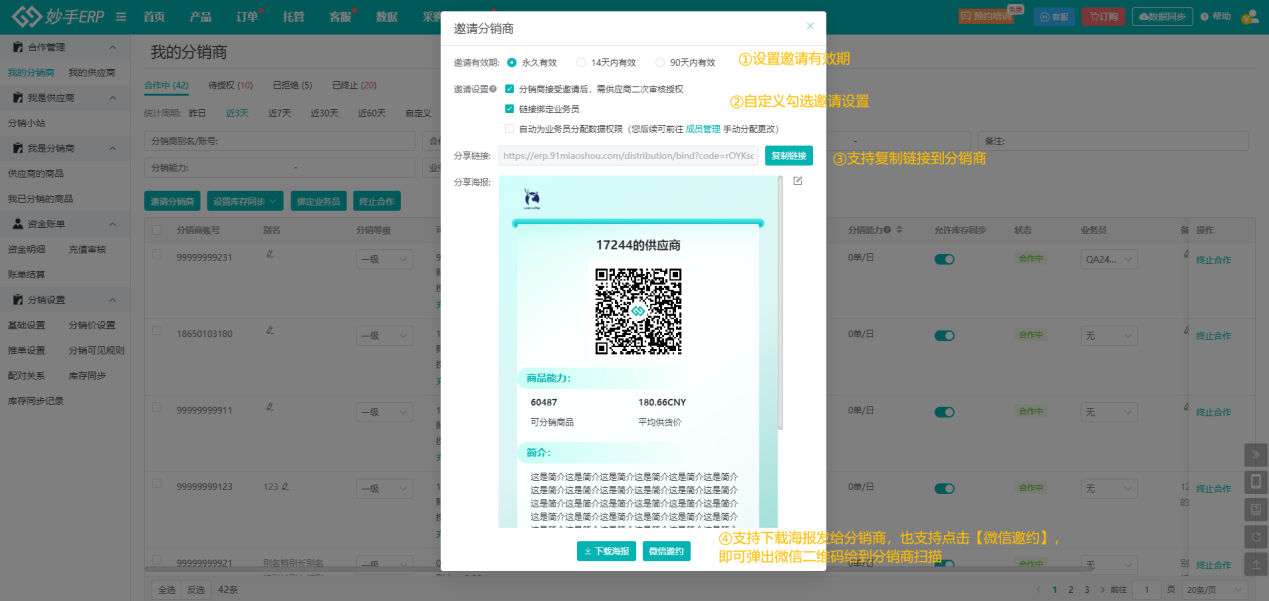Screen dimensions: 1269x601
Task: Open the 成员管理 link
Action: (x=703, y=129)
